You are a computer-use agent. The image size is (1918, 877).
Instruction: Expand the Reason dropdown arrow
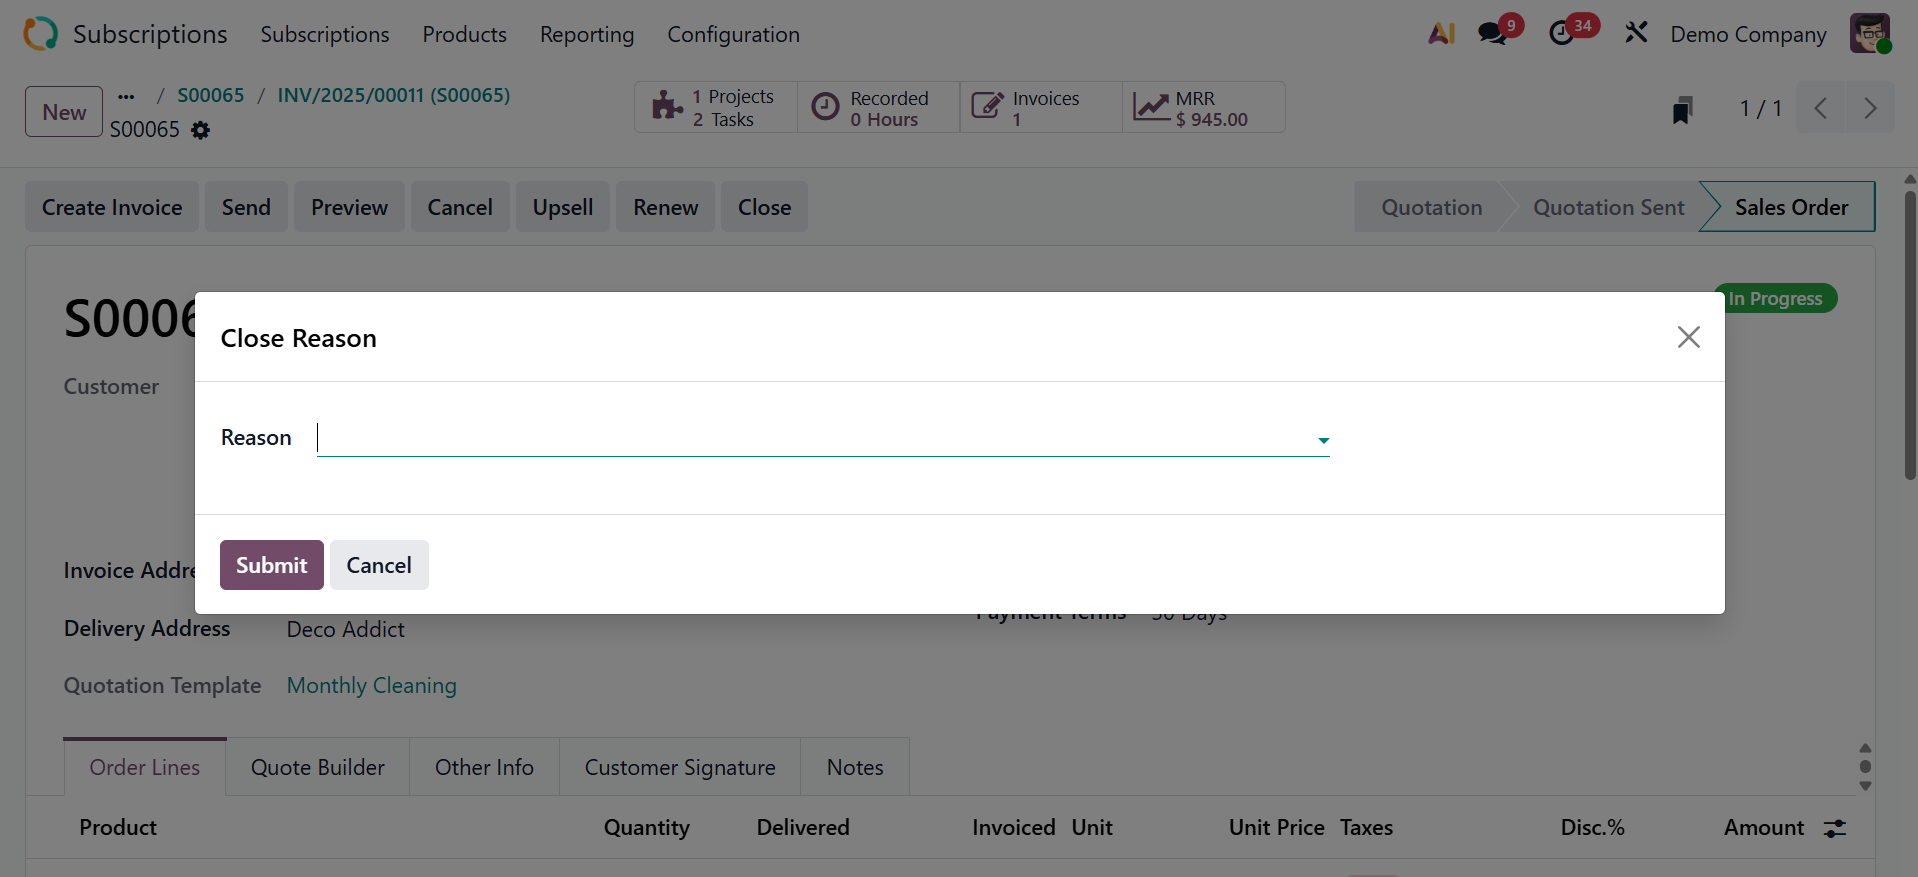tap(1323, 440)
